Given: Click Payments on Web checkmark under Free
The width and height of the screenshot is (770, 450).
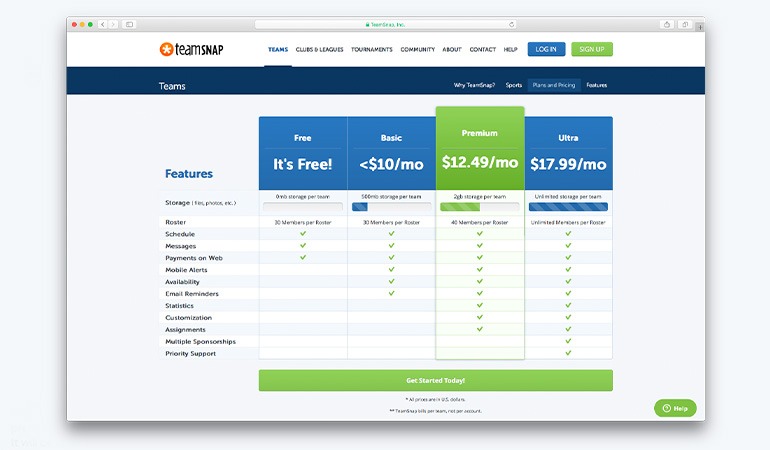Looking at the screenshot, I should tap(303, 257).
